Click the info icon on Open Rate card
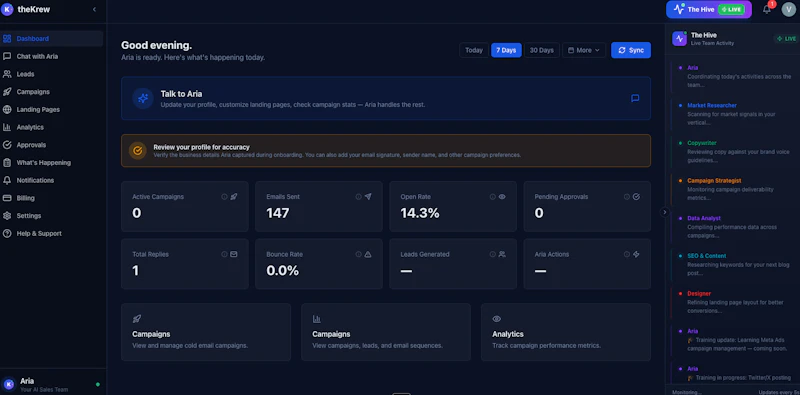This screenshot has height=395, width=800. 493,196
